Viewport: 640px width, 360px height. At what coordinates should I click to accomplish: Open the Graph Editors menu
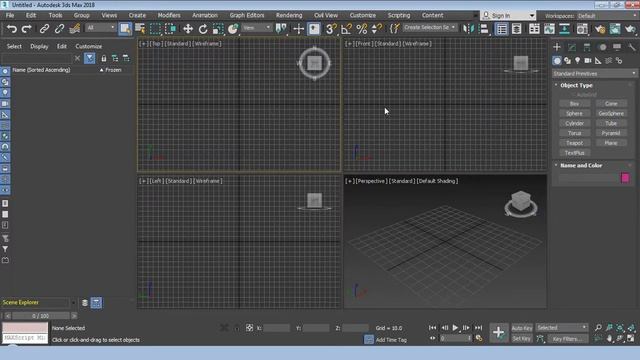[x=247, y=15]
